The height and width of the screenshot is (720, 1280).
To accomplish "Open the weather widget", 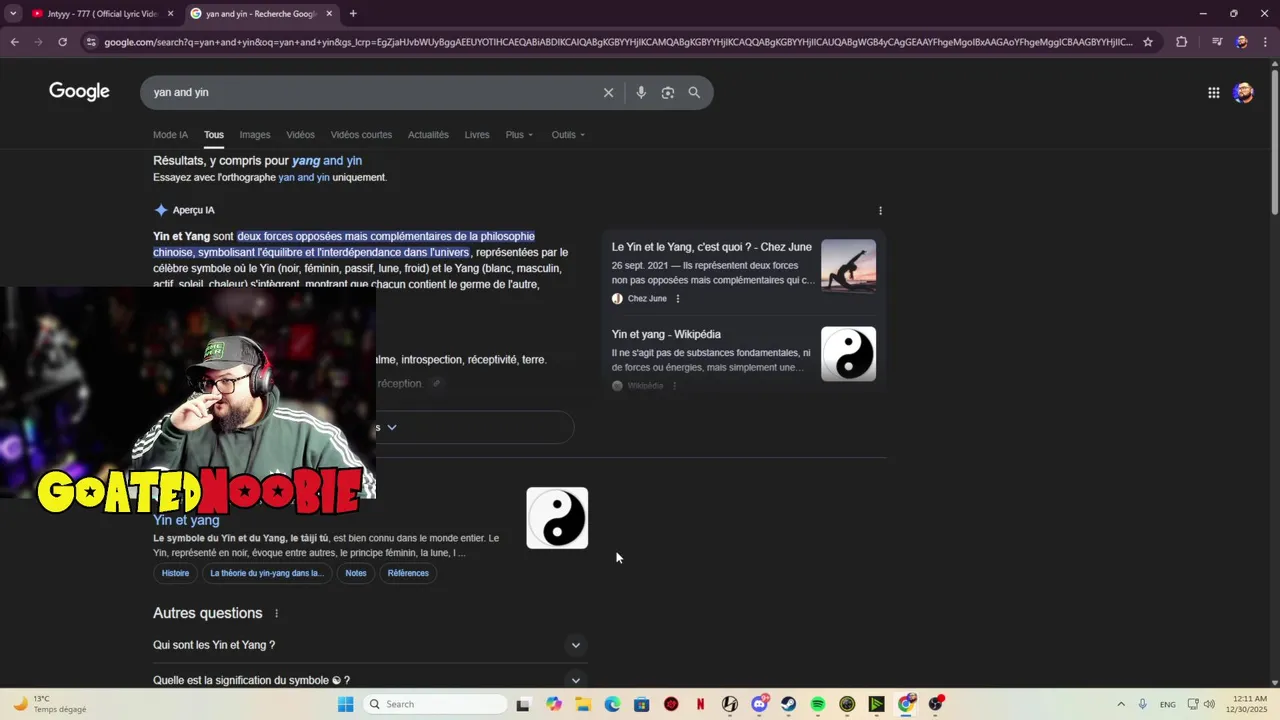I will click(x=48, y=704).
